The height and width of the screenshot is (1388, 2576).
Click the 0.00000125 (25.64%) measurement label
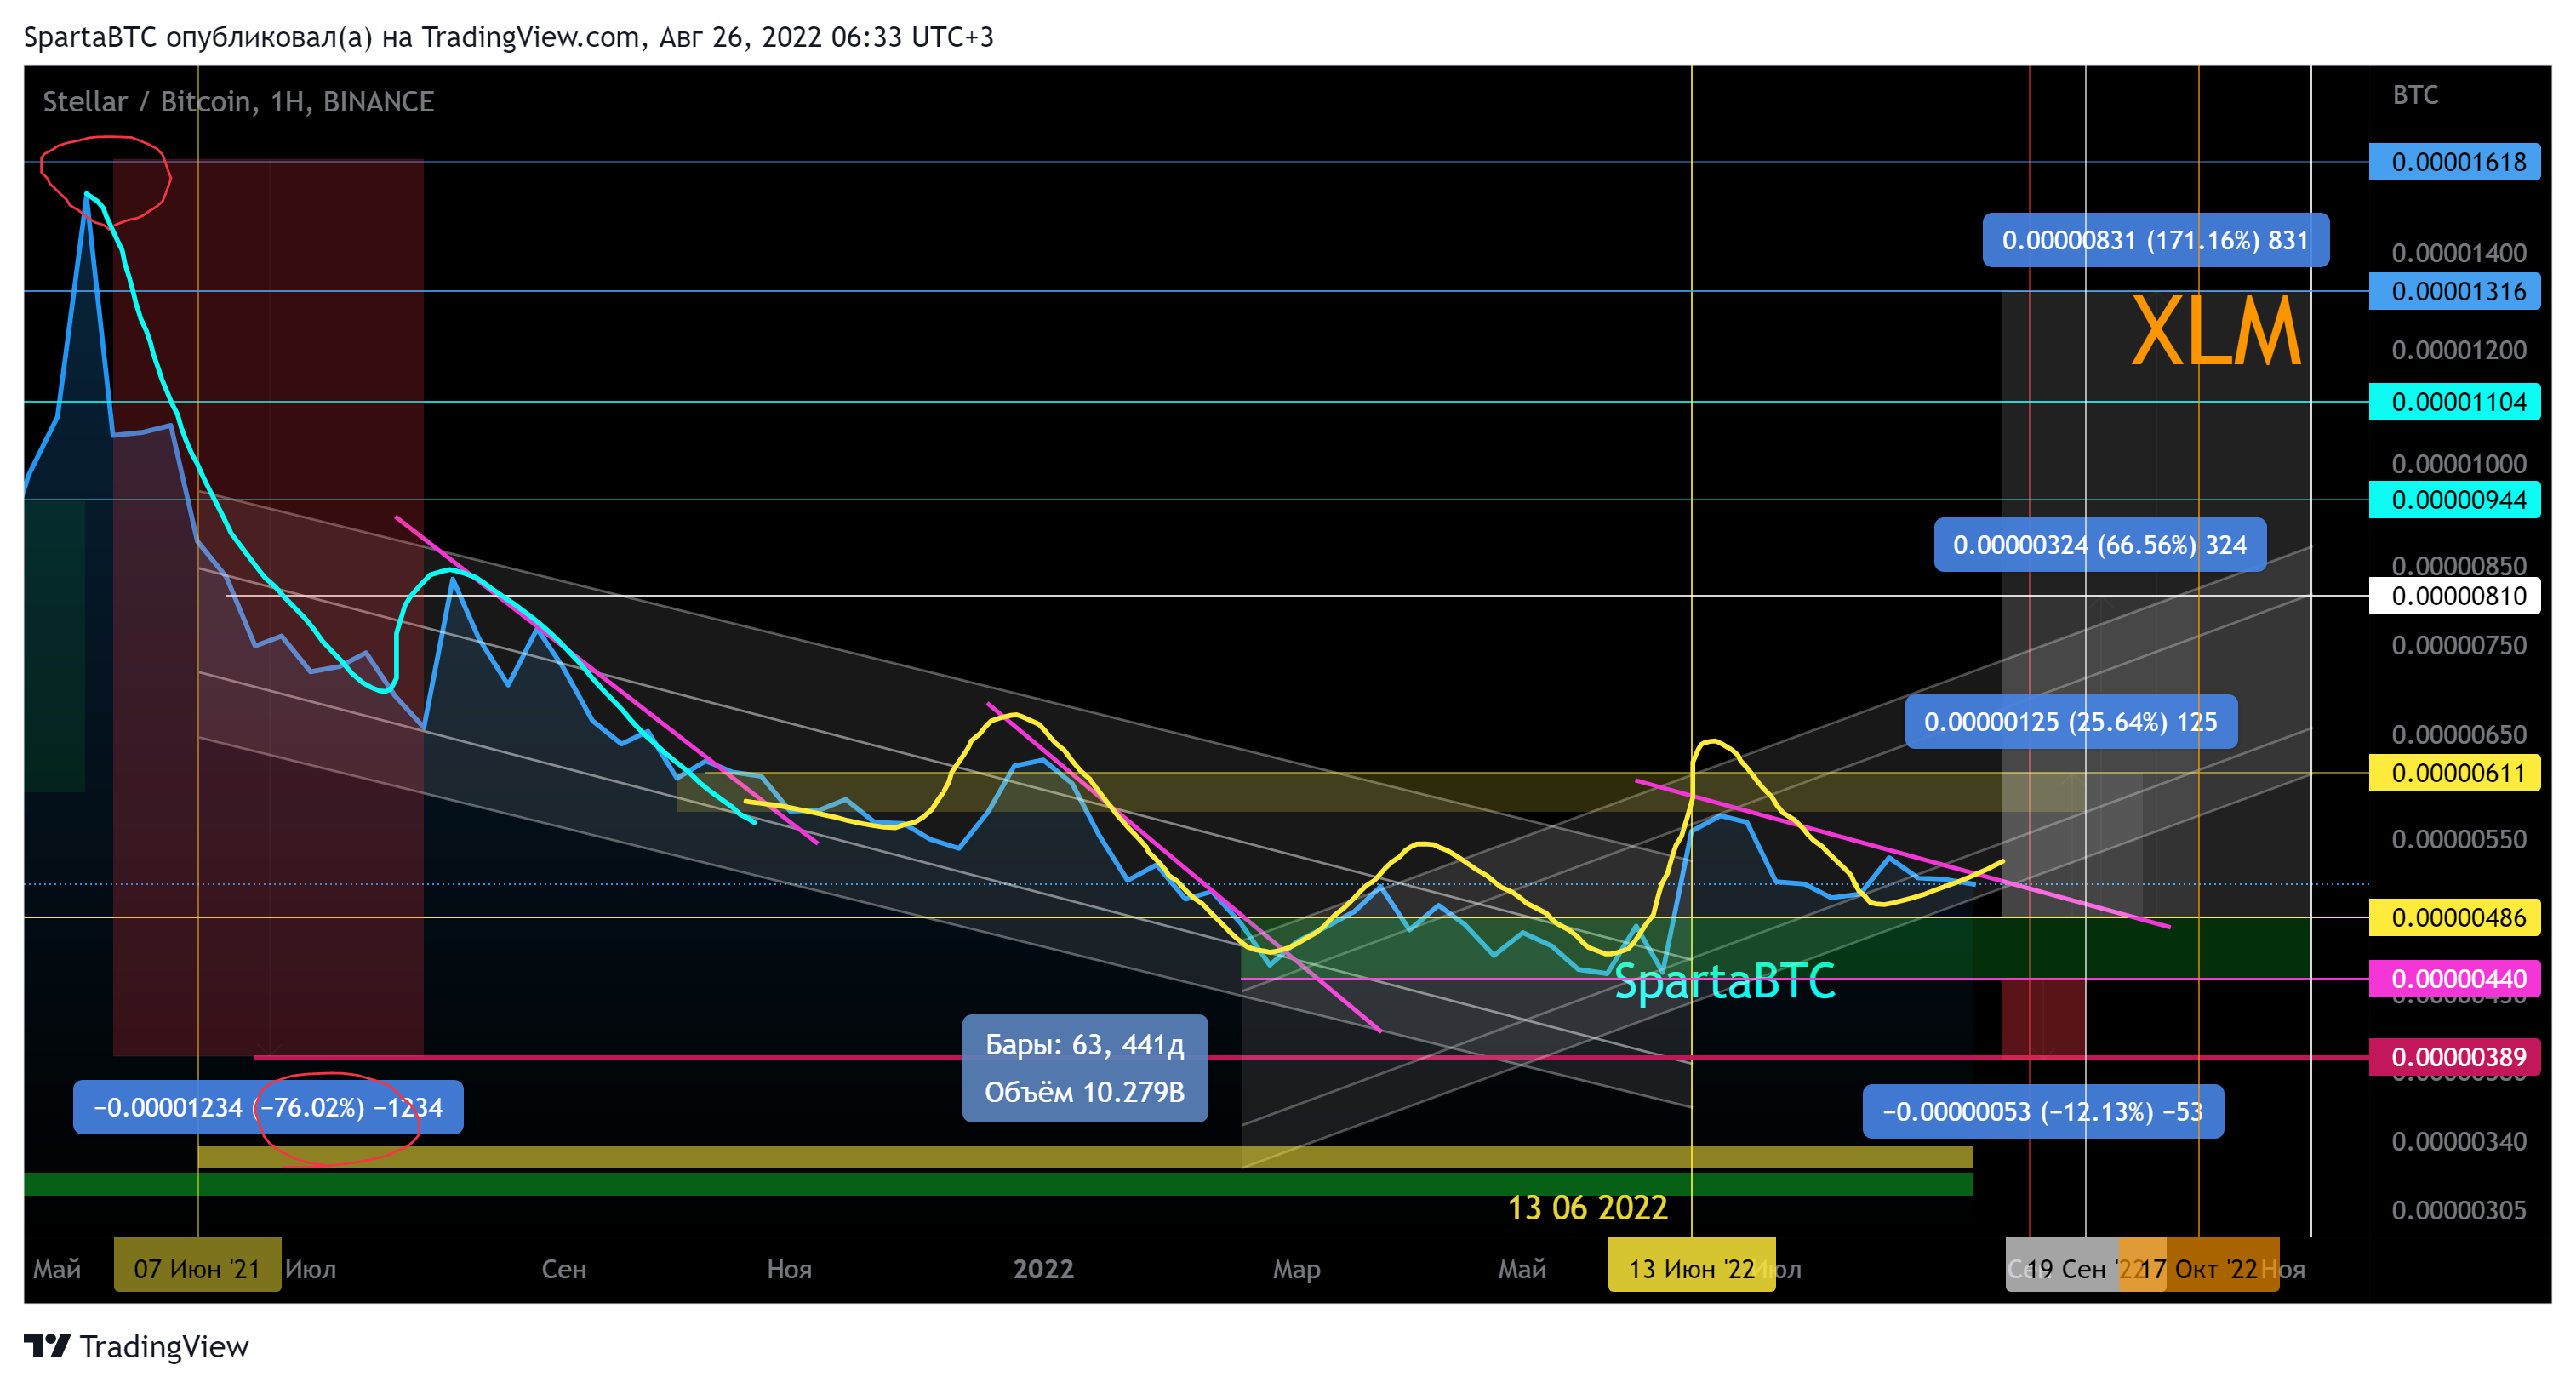tap(2071, 722)
